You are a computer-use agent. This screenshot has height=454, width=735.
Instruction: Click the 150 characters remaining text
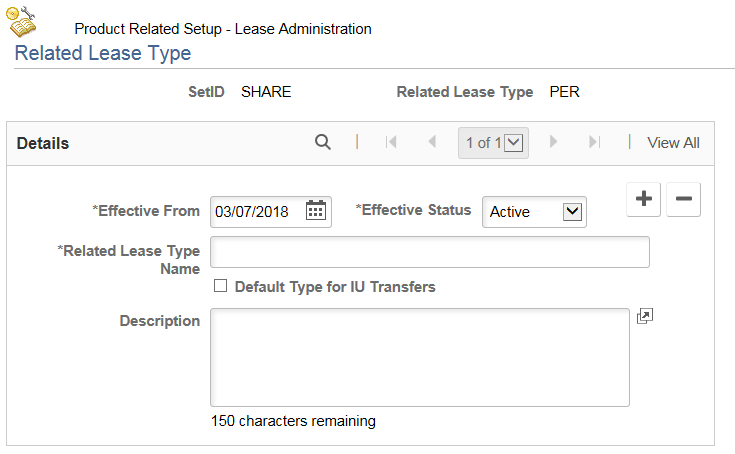coord(293,421)
